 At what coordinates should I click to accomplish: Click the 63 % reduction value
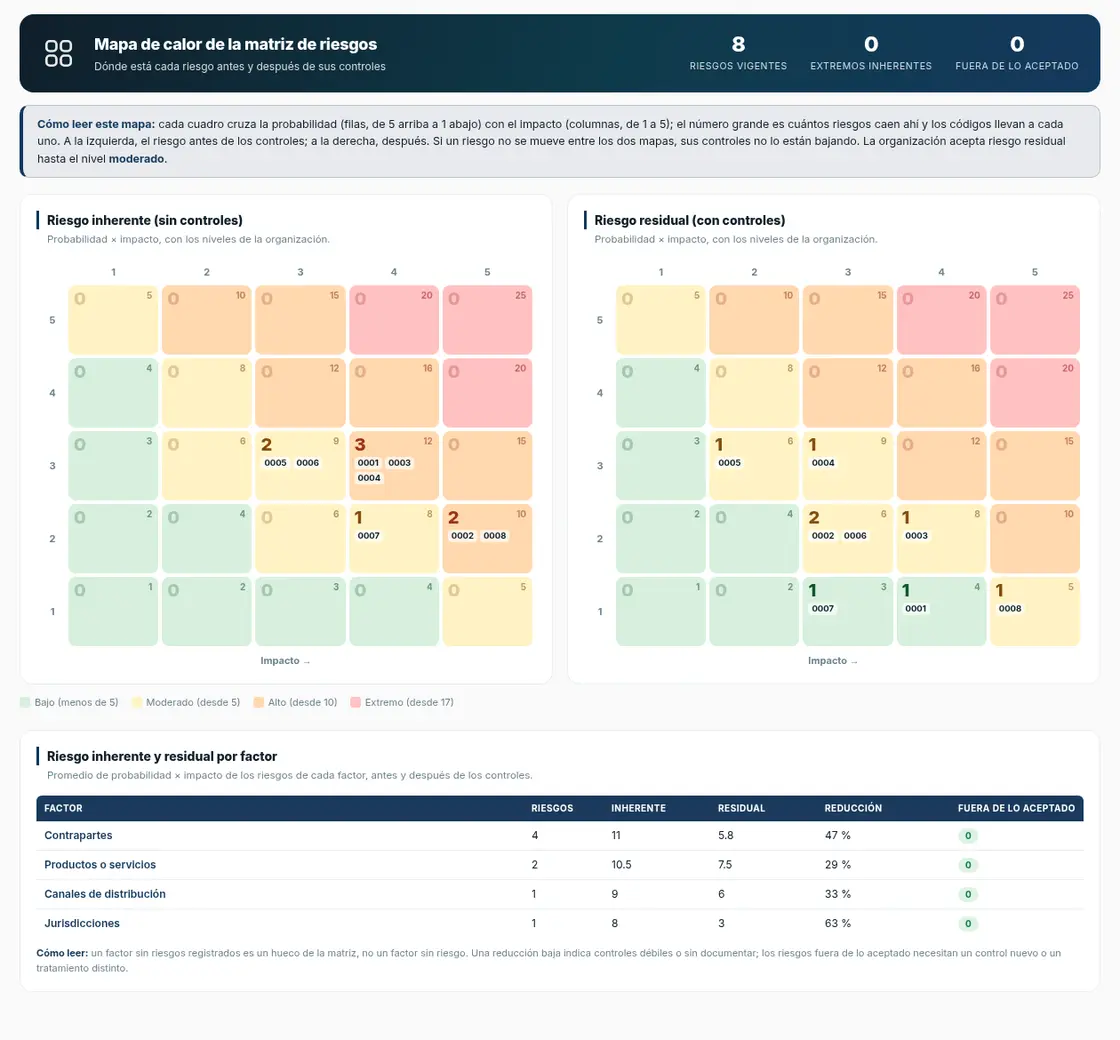[x=838, y=923]
